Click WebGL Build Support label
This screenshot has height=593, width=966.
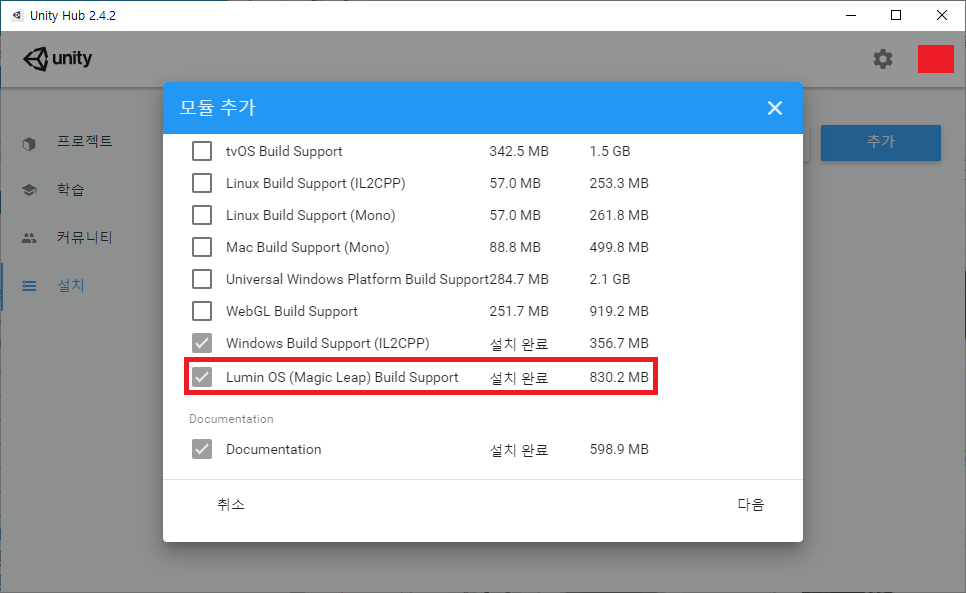pyautogui.click(x=291, y=312)
